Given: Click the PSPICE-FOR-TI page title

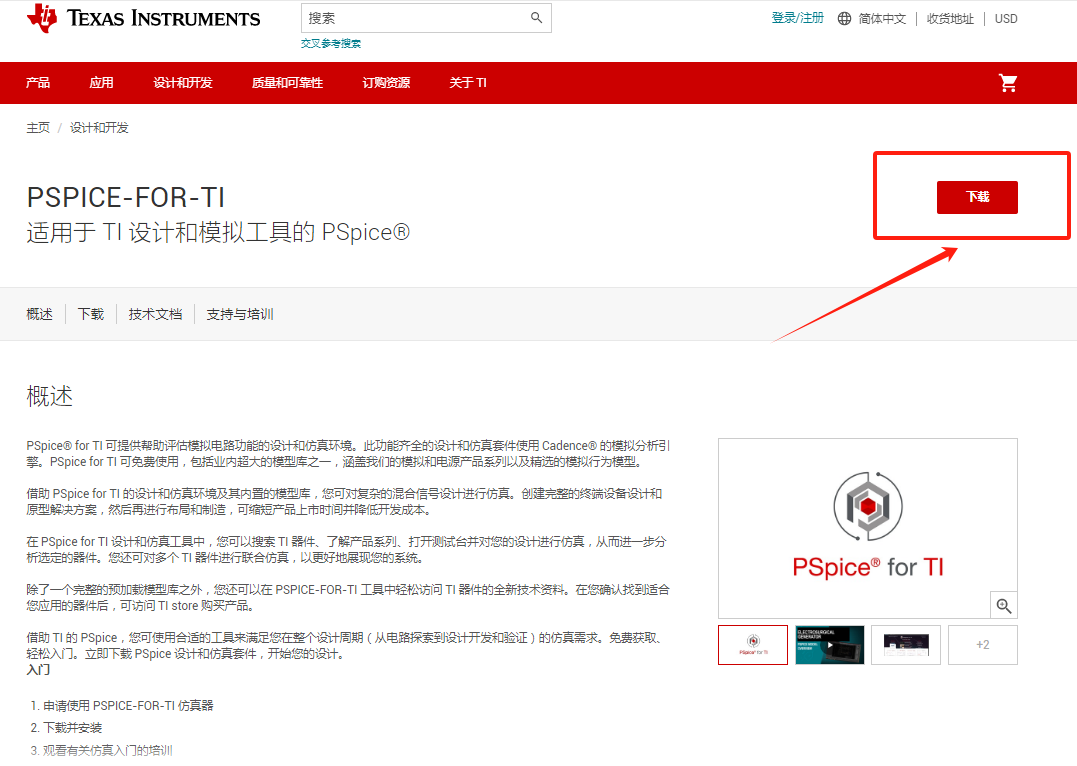Looking at the screenshot, I should coord(126,198).
